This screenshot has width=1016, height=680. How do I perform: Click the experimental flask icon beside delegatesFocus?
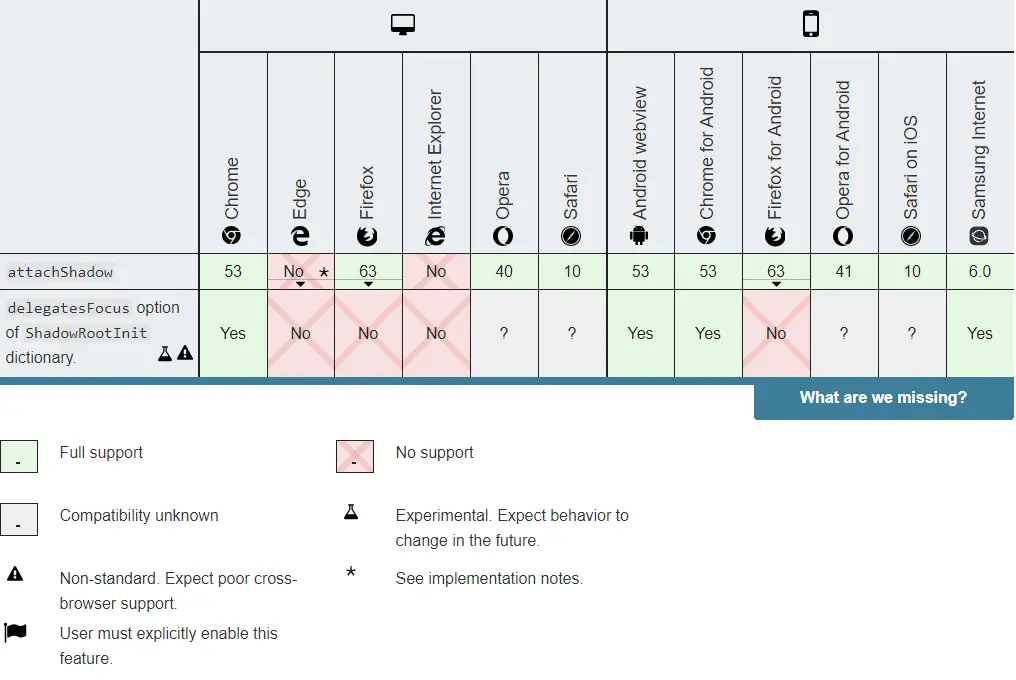click(x=166, y=353)
